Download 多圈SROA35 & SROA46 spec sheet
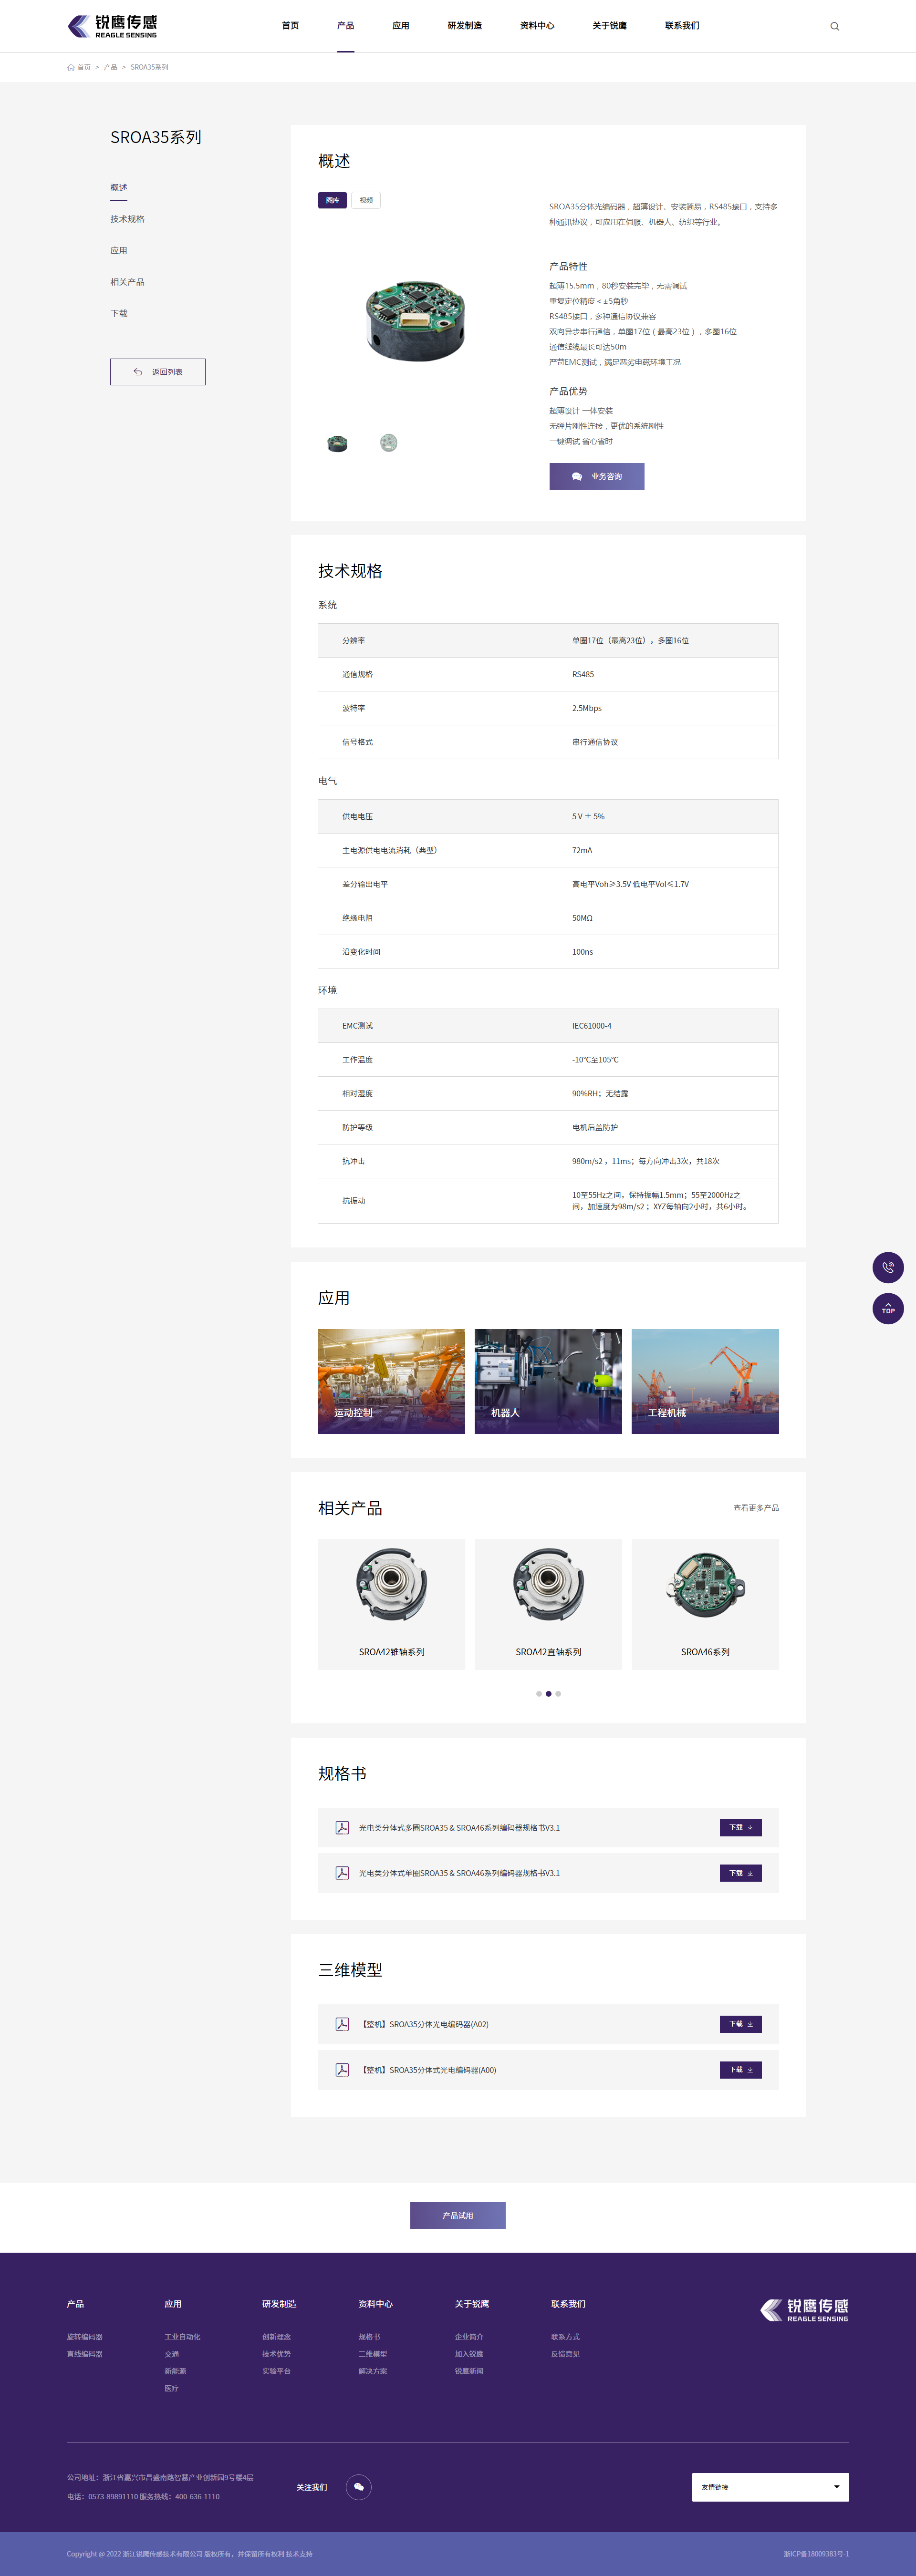This screenshot has height=2576, width=916. tap(741, 1828)
